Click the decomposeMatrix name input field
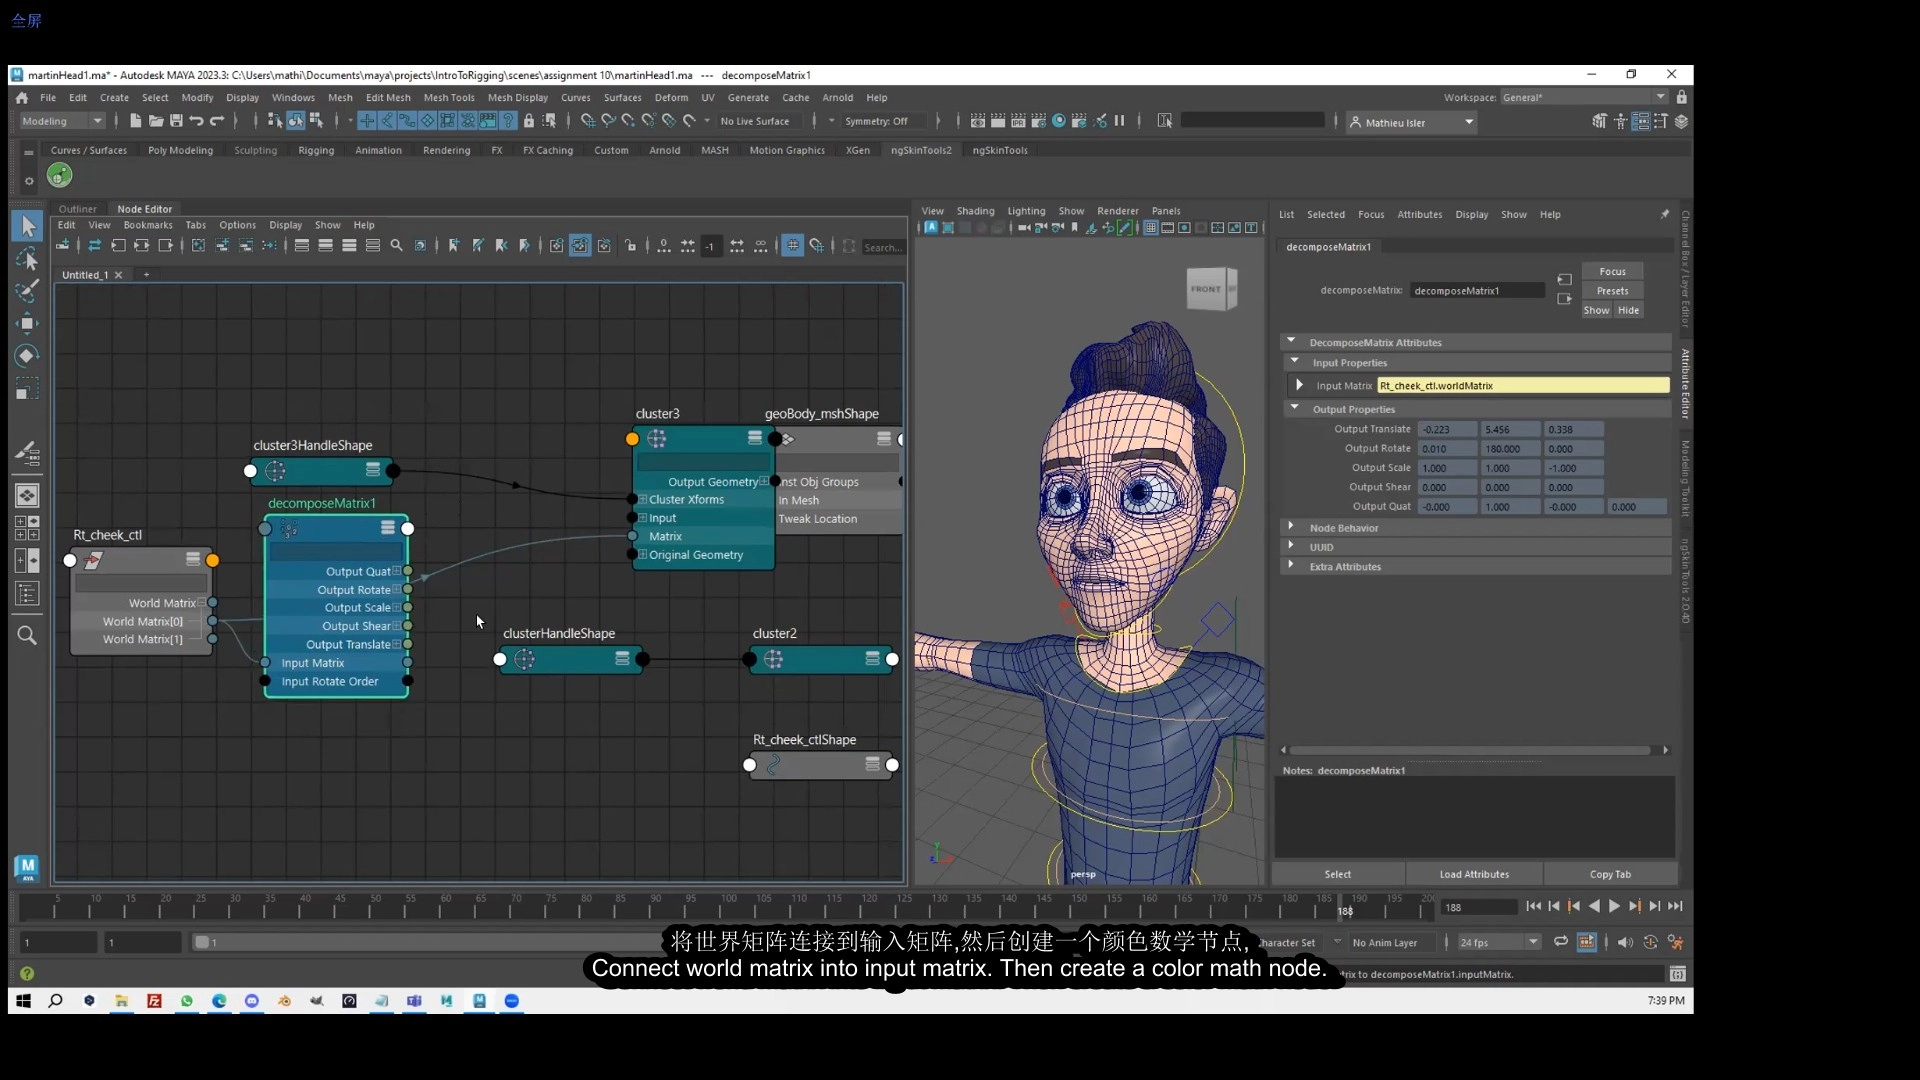The width and height of the screenshot is (1920, 1080). pos(1477,291)
